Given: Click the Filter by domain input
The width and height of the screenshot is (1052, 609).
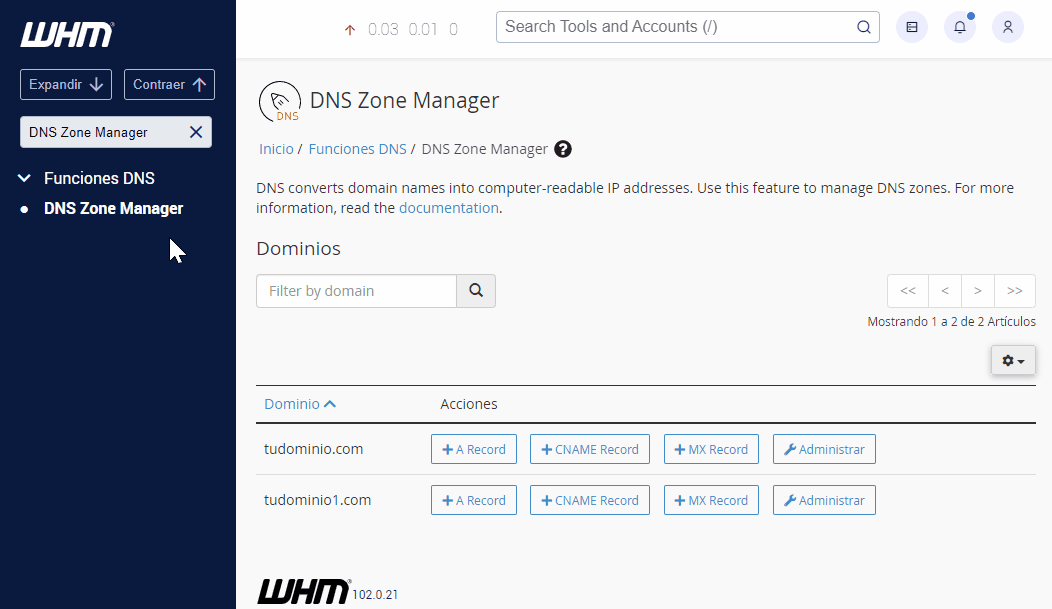Looking at the screenshot, I should 356,290.
